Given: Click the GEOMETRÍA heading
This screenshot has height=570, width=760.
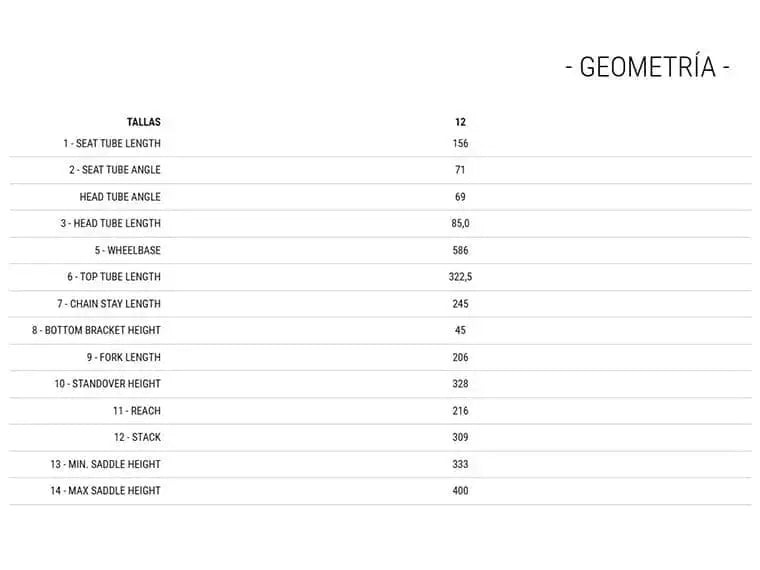Looking at the screenshot, I should (x=647, y=67).
